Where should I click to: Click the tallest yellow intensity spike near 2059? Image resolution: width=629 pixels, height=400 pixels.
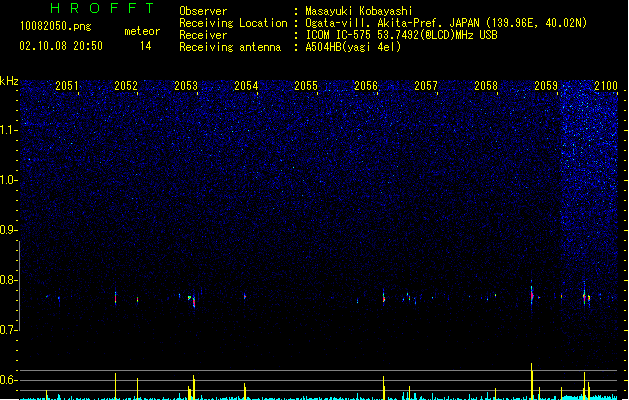(532, 381)
